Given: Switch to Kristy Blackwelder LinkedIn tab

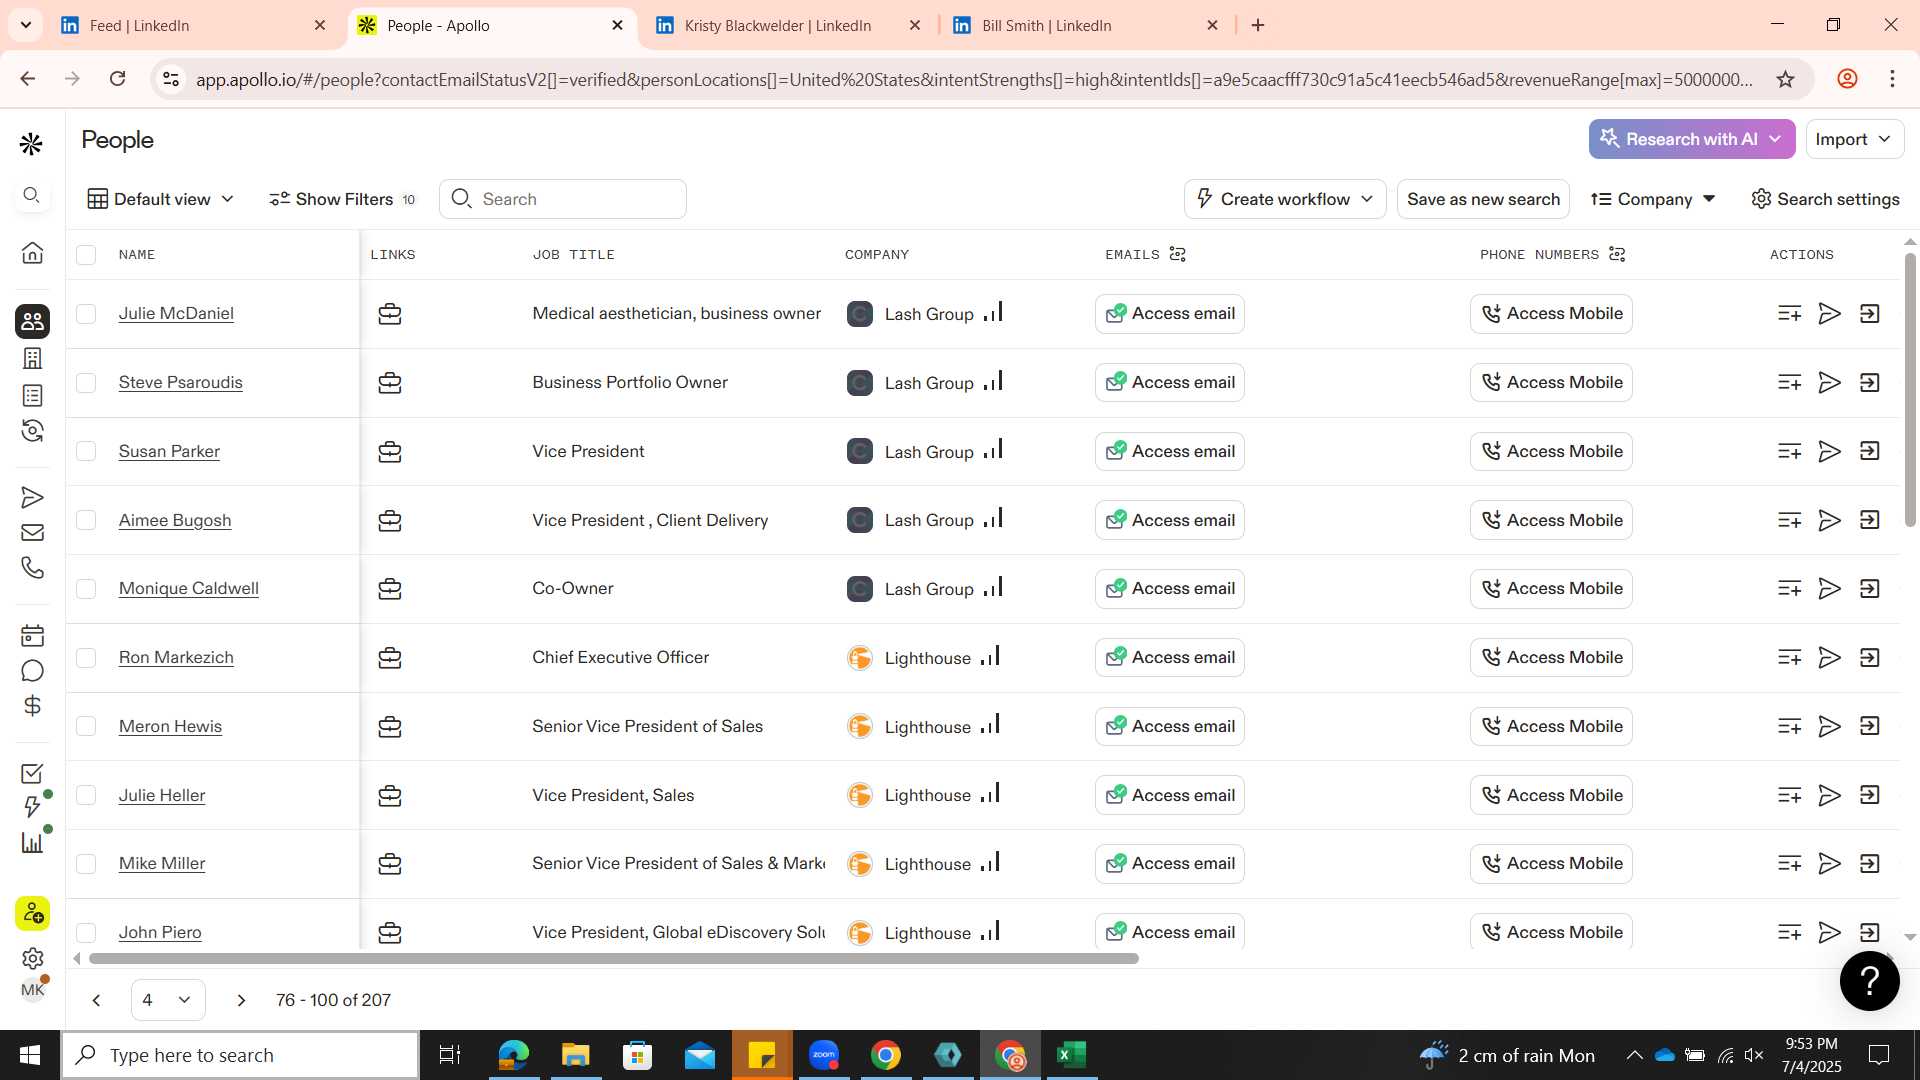Looking at the screenshot, I should (788, 26).
